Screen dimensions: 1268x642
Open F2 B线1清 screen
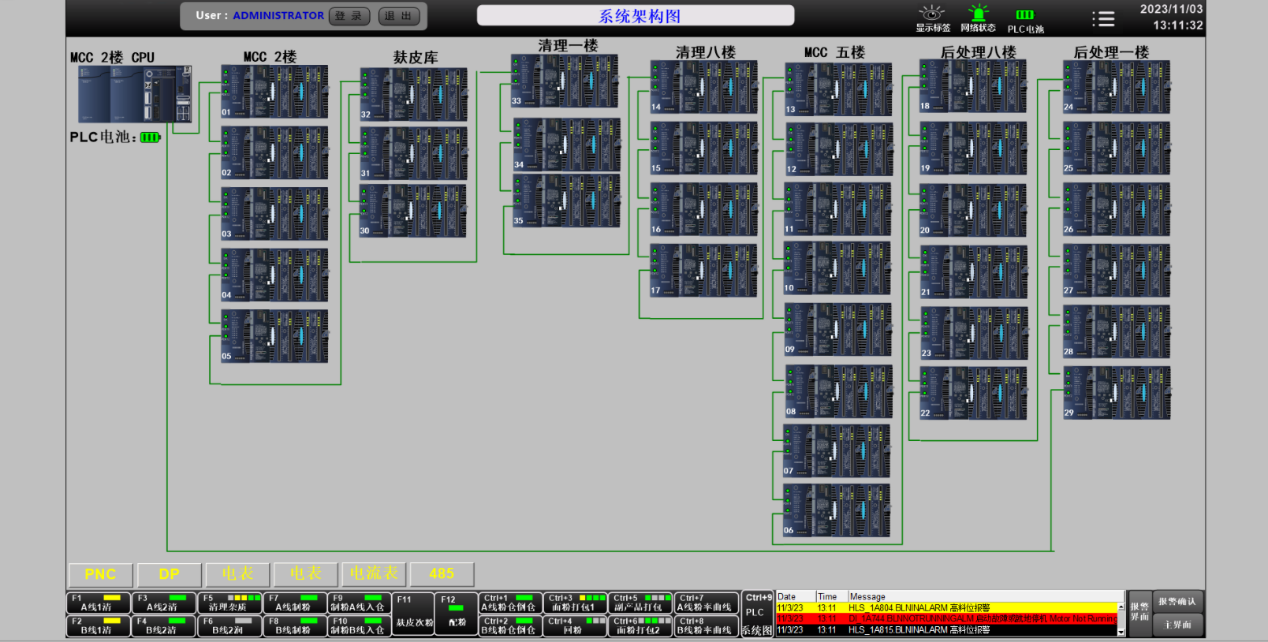pyautogui.click(x=98, y=625)
